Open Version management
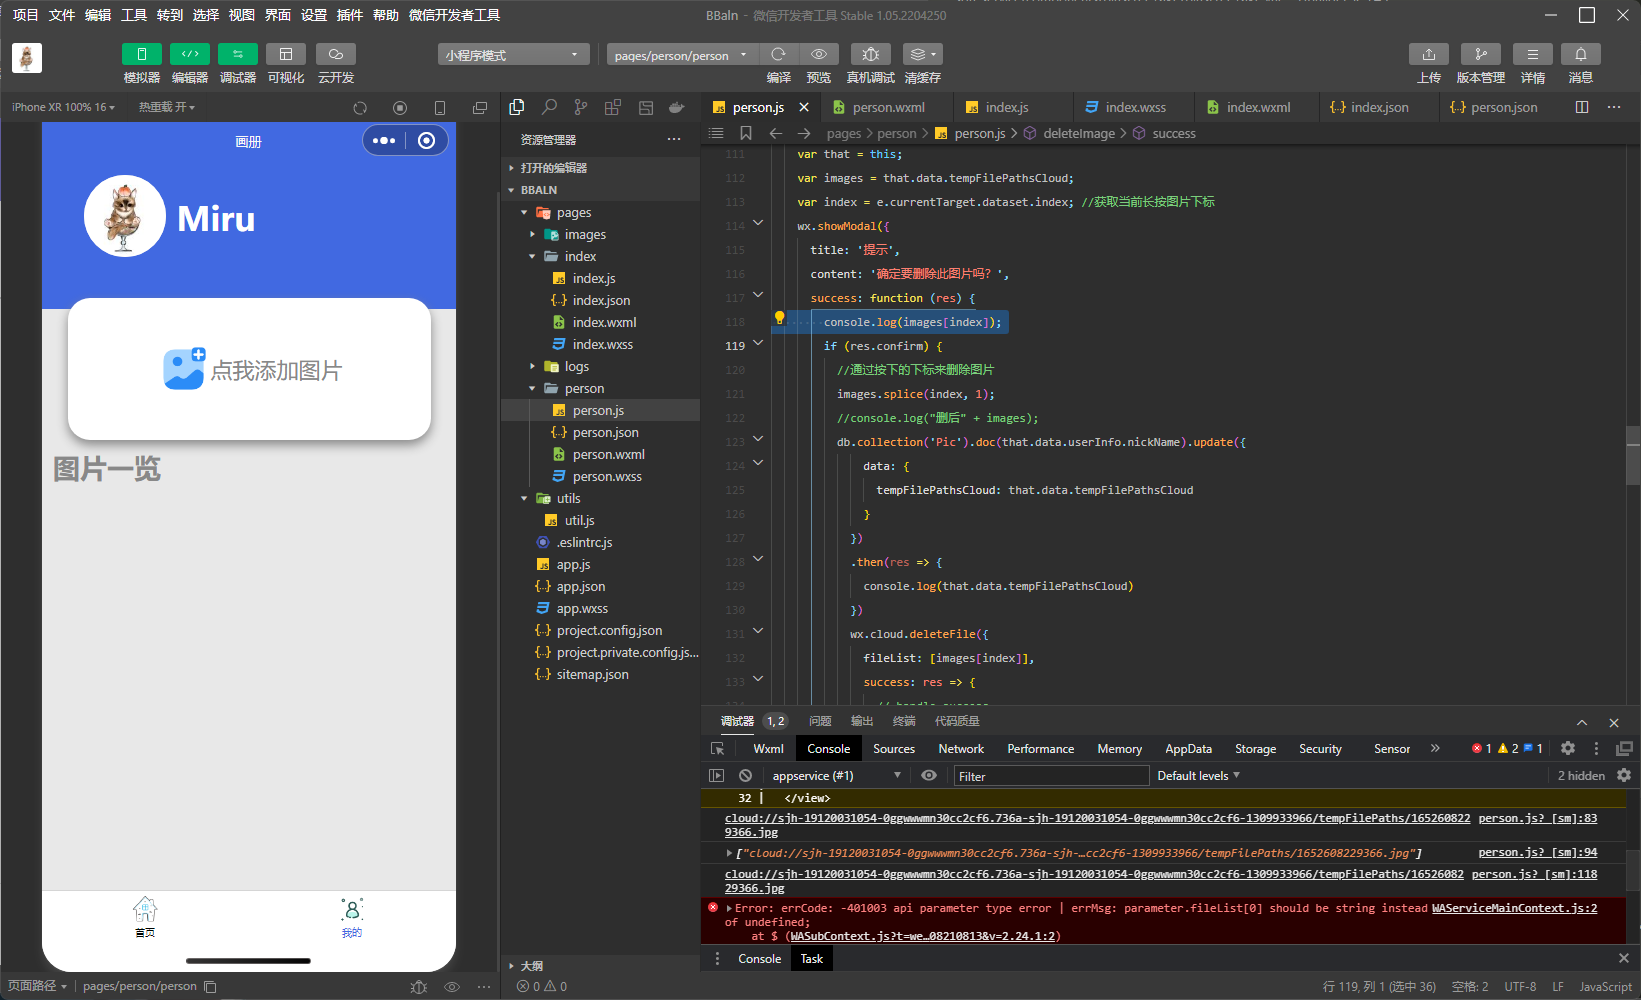Viewport: 1641px width, 1000px height. coord(1481,54)
